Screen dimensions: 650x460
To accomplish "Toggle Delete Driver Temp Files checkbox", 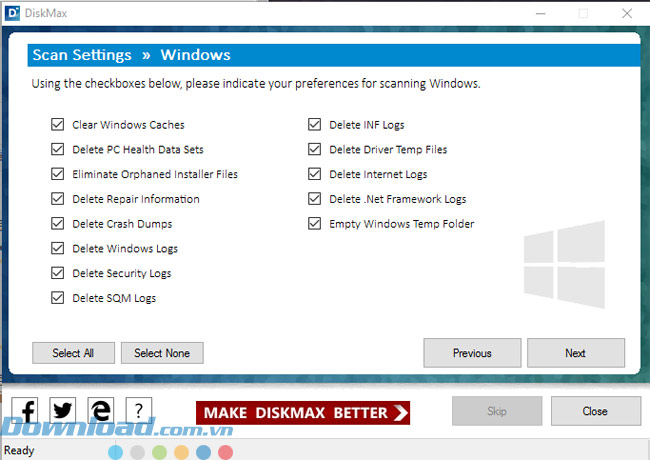I will pyautogui.click(x=315, y=149).
